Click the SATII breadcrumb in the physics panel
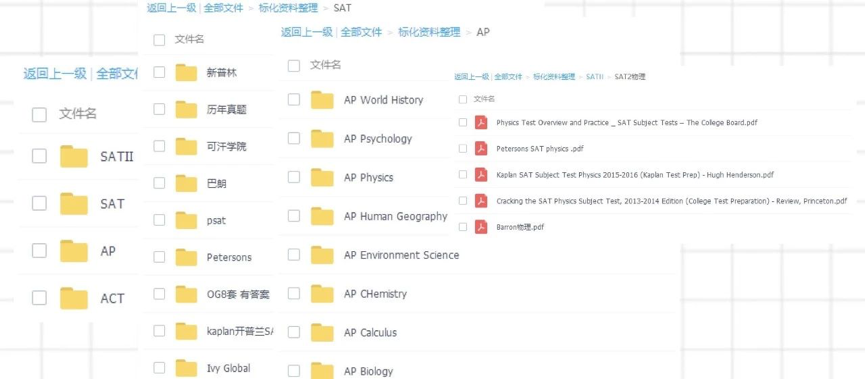Viewport: 865px width, 379px height. click(x=595, y=77)
